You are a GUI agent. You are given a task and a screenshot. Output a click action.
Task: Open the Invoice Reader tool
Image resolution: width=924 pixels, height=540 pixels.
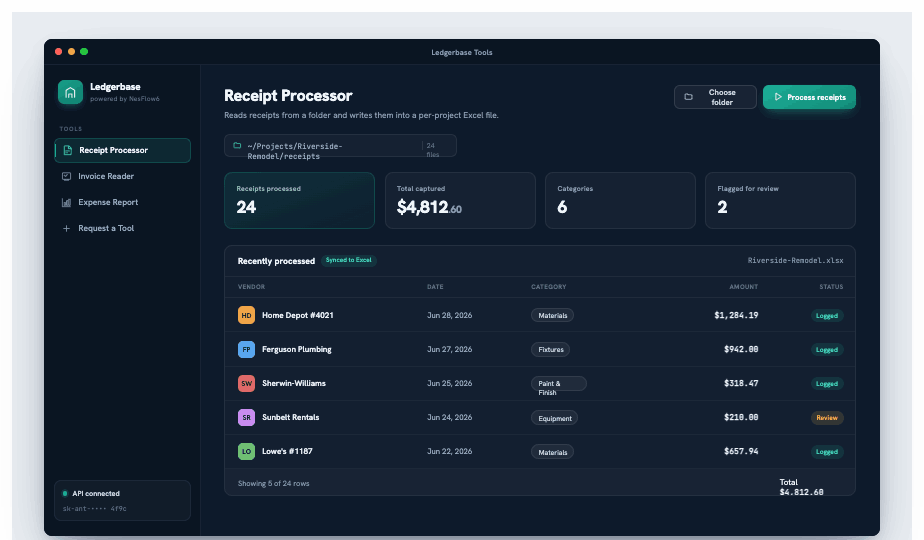(x=123, y=176)
